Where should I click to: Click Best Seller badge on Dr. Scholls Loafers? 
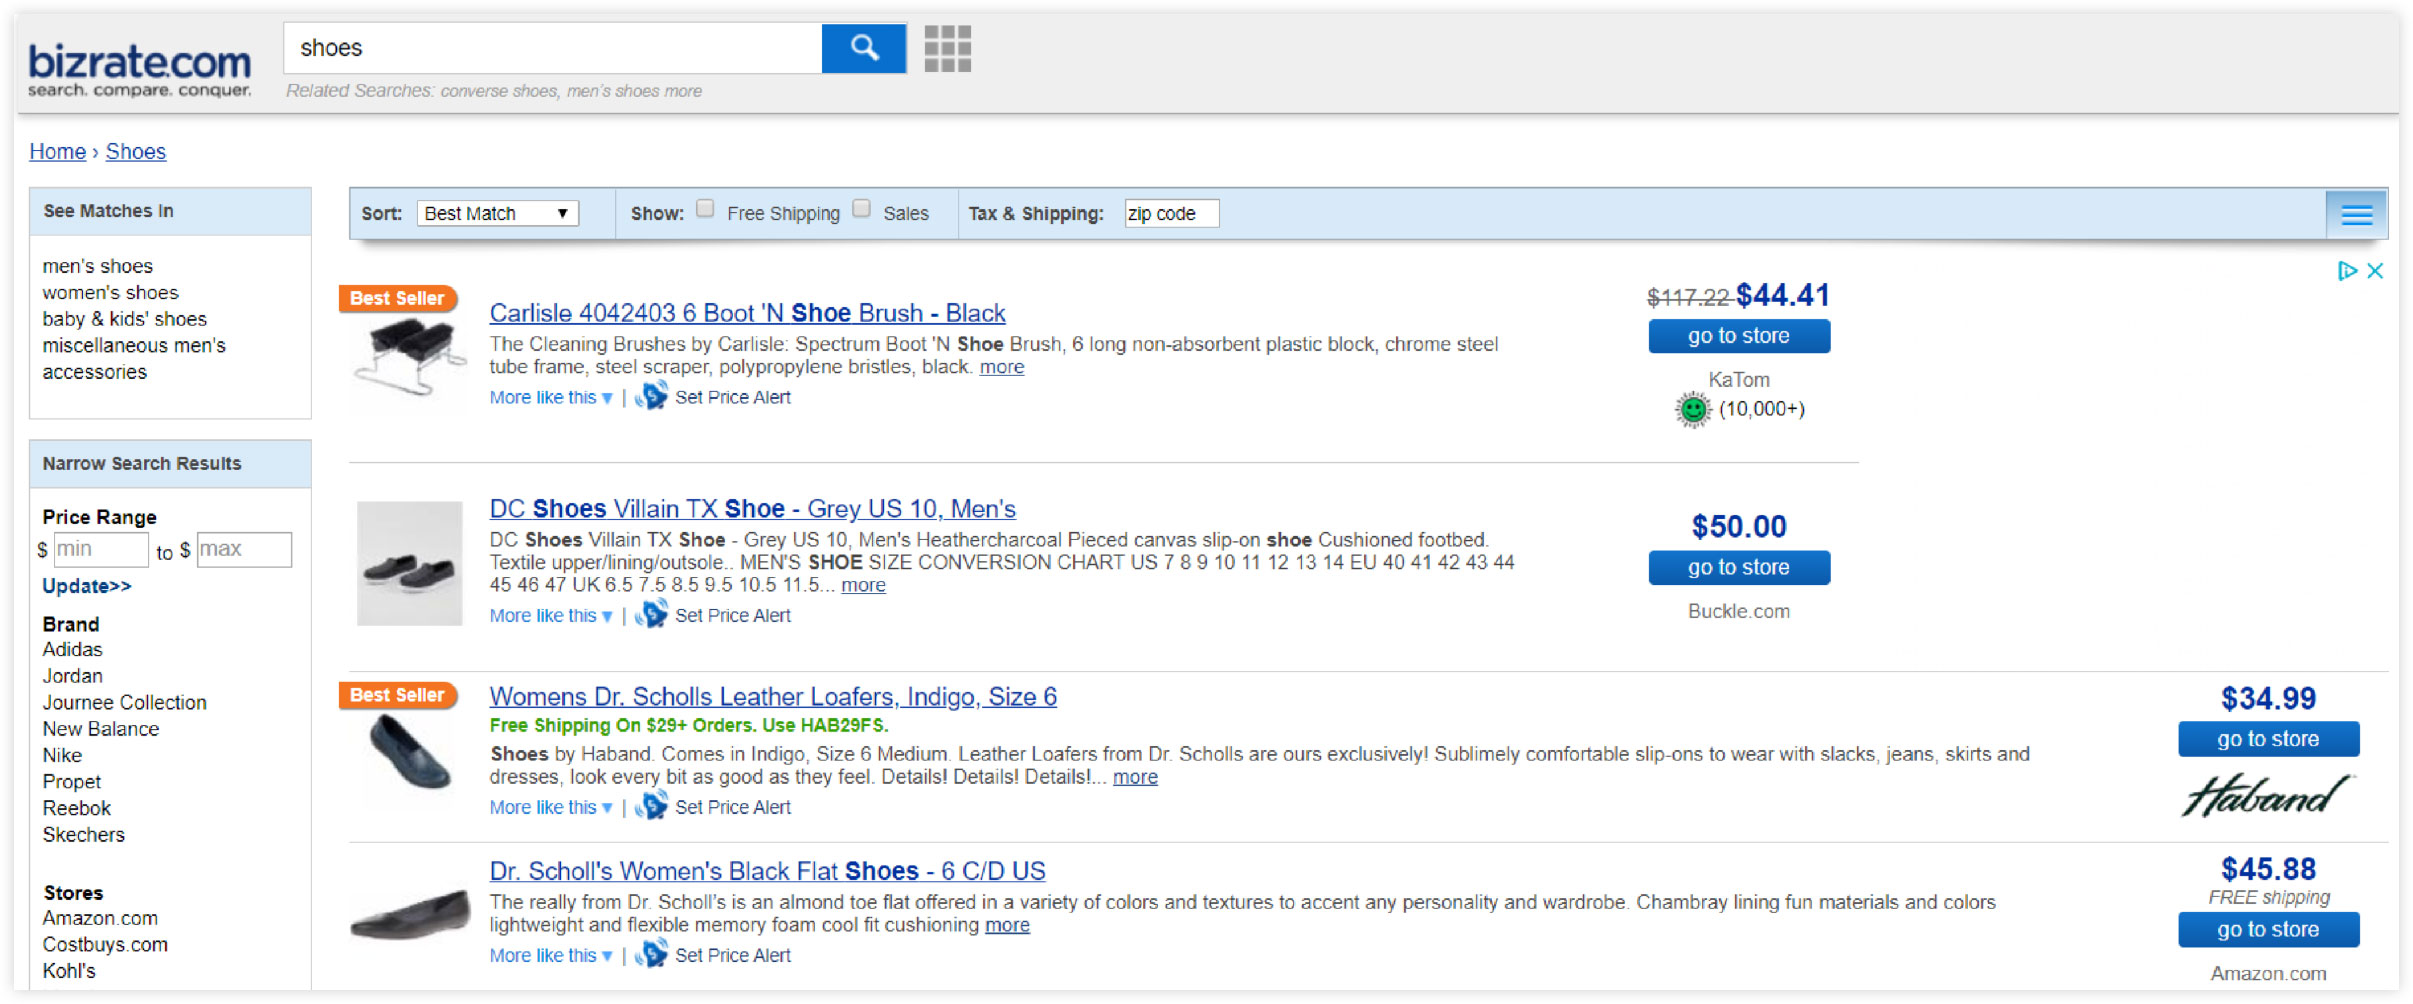point(398,695)
